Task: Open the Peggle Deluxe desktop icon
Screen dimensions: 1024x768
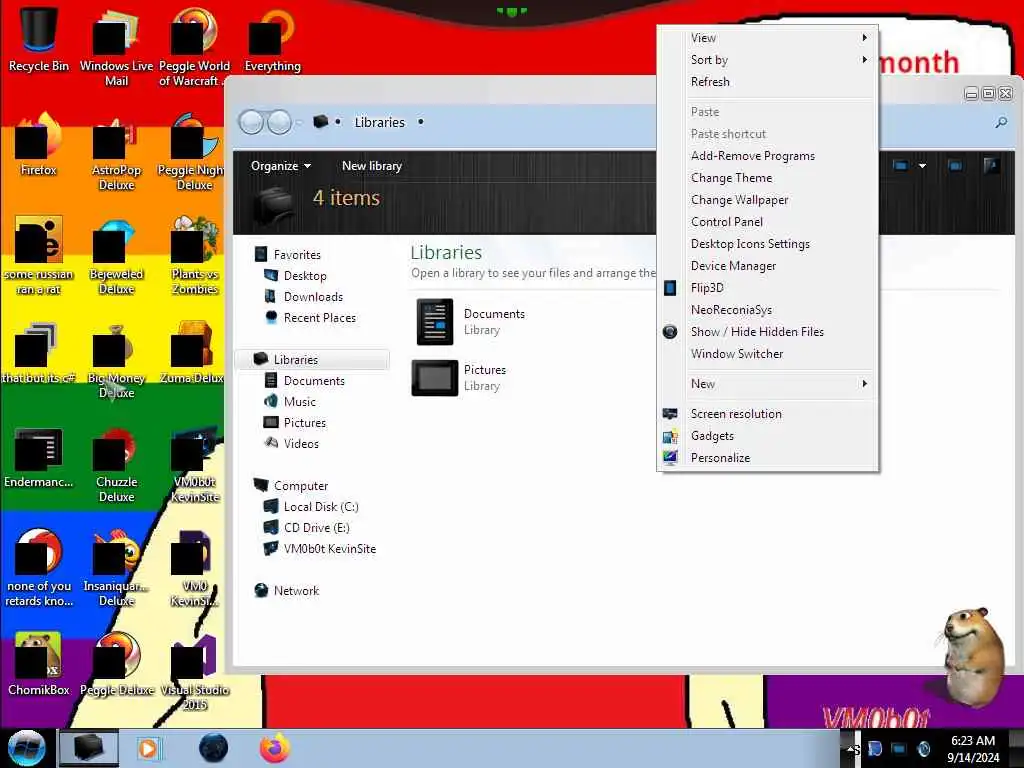Action: tap(116, 664)
